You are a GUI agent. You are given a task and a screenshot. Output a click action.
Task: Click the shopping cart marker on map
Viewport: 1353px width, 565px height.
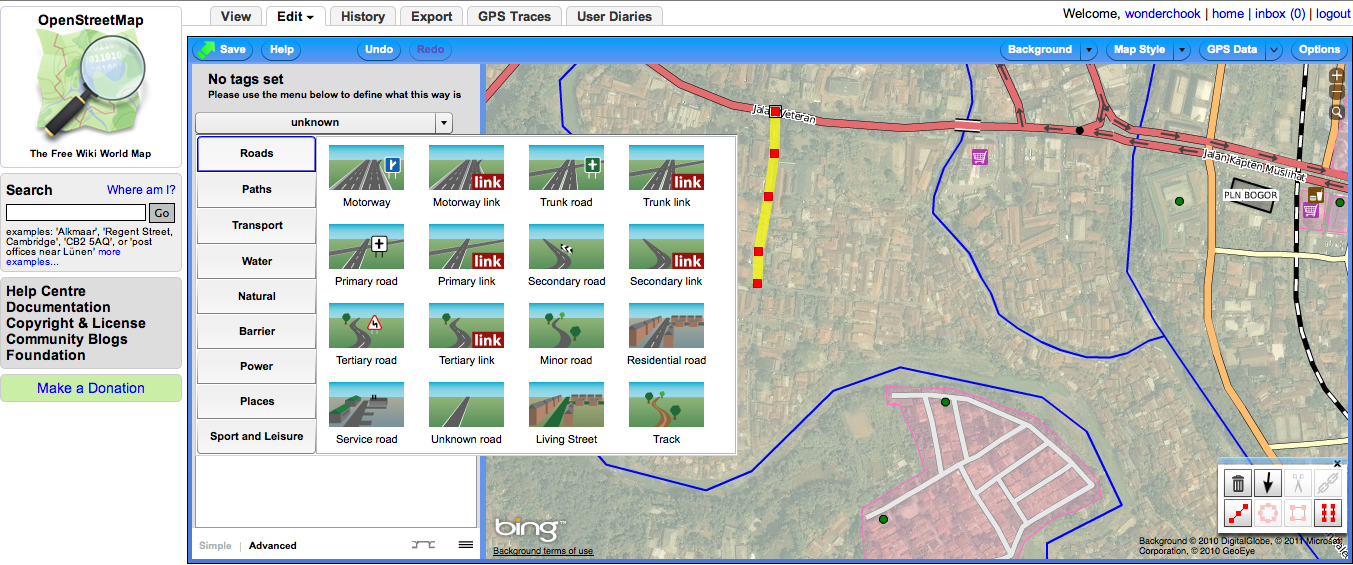click(979, 157)
